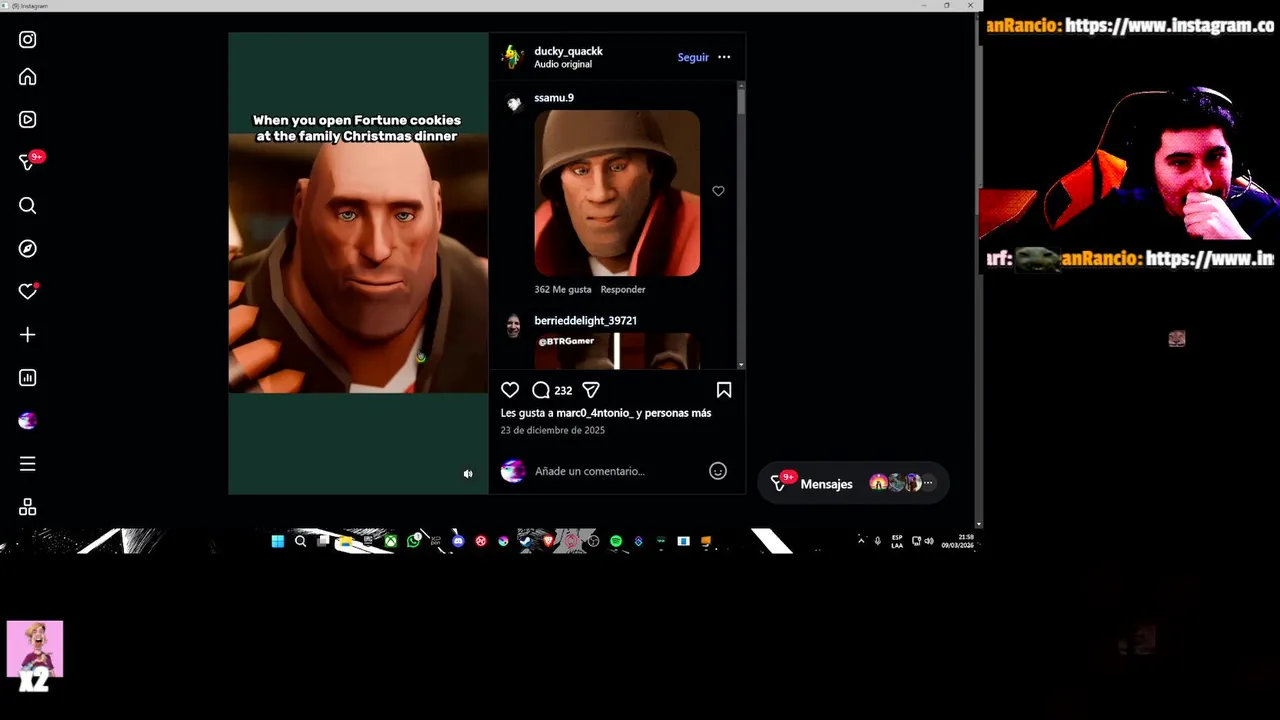Open Notifications heart in sidebar
Image resolution: width=1280 pixels, height=720 pixels.
(28, 291)
